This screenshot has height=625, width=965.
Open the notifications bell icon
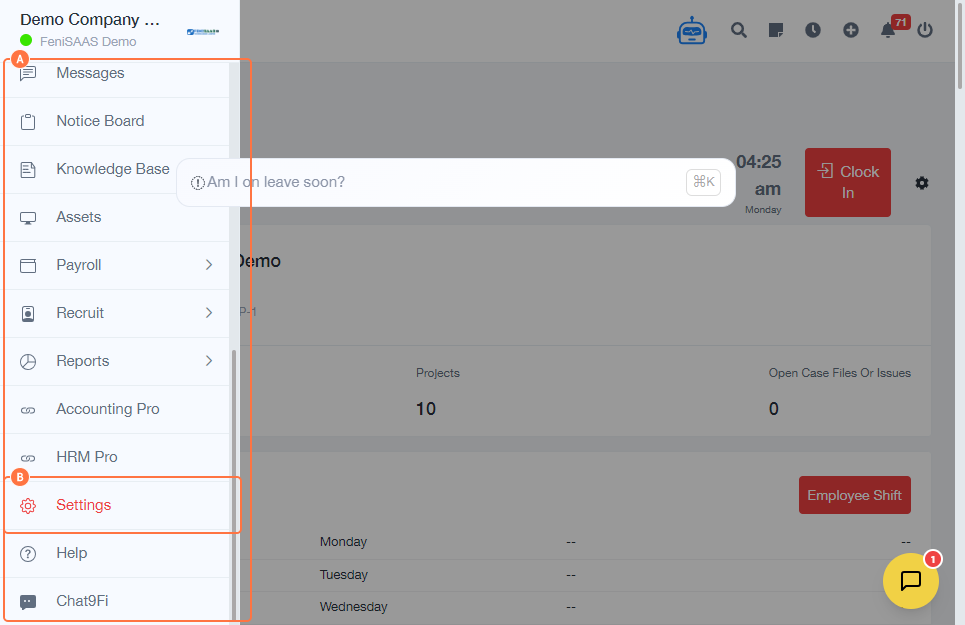[x=888, y=30]
